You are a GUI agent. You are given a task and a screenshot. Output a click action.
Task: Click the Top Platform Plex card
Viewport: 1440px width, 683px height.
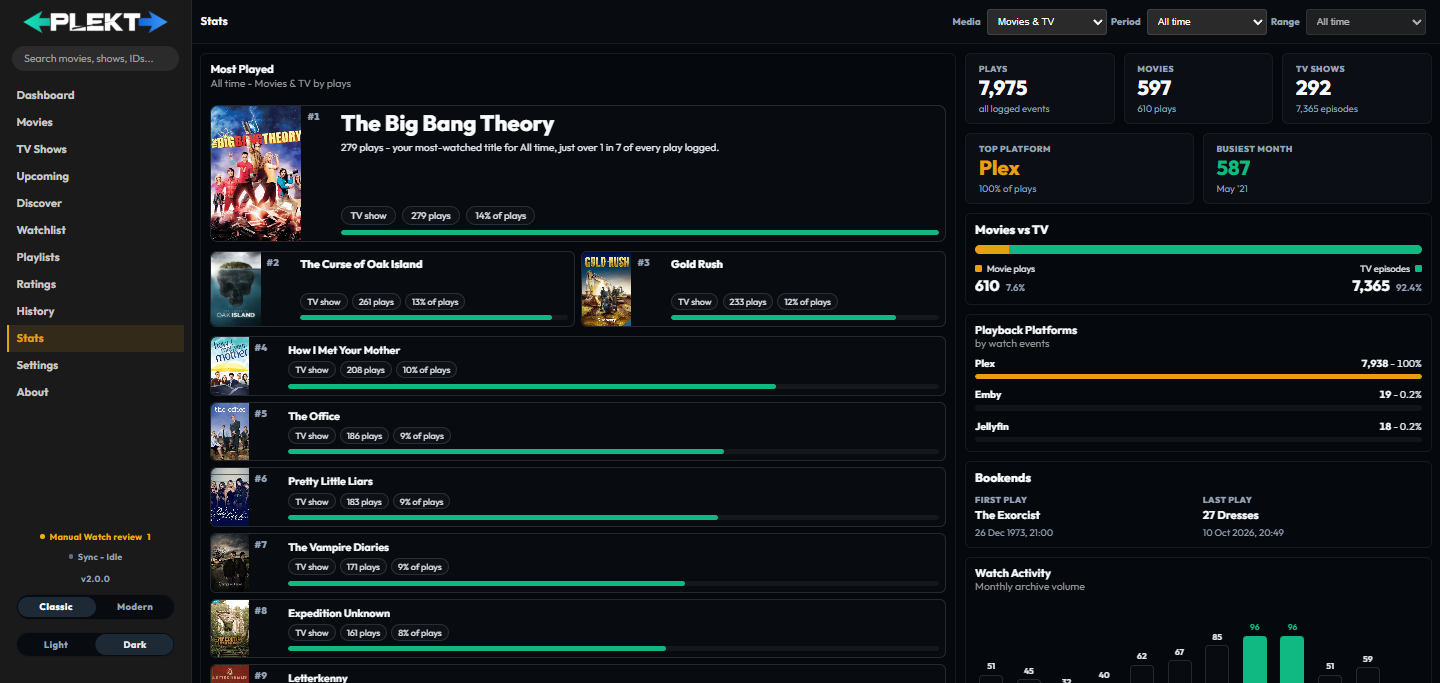pos(1079,168)
